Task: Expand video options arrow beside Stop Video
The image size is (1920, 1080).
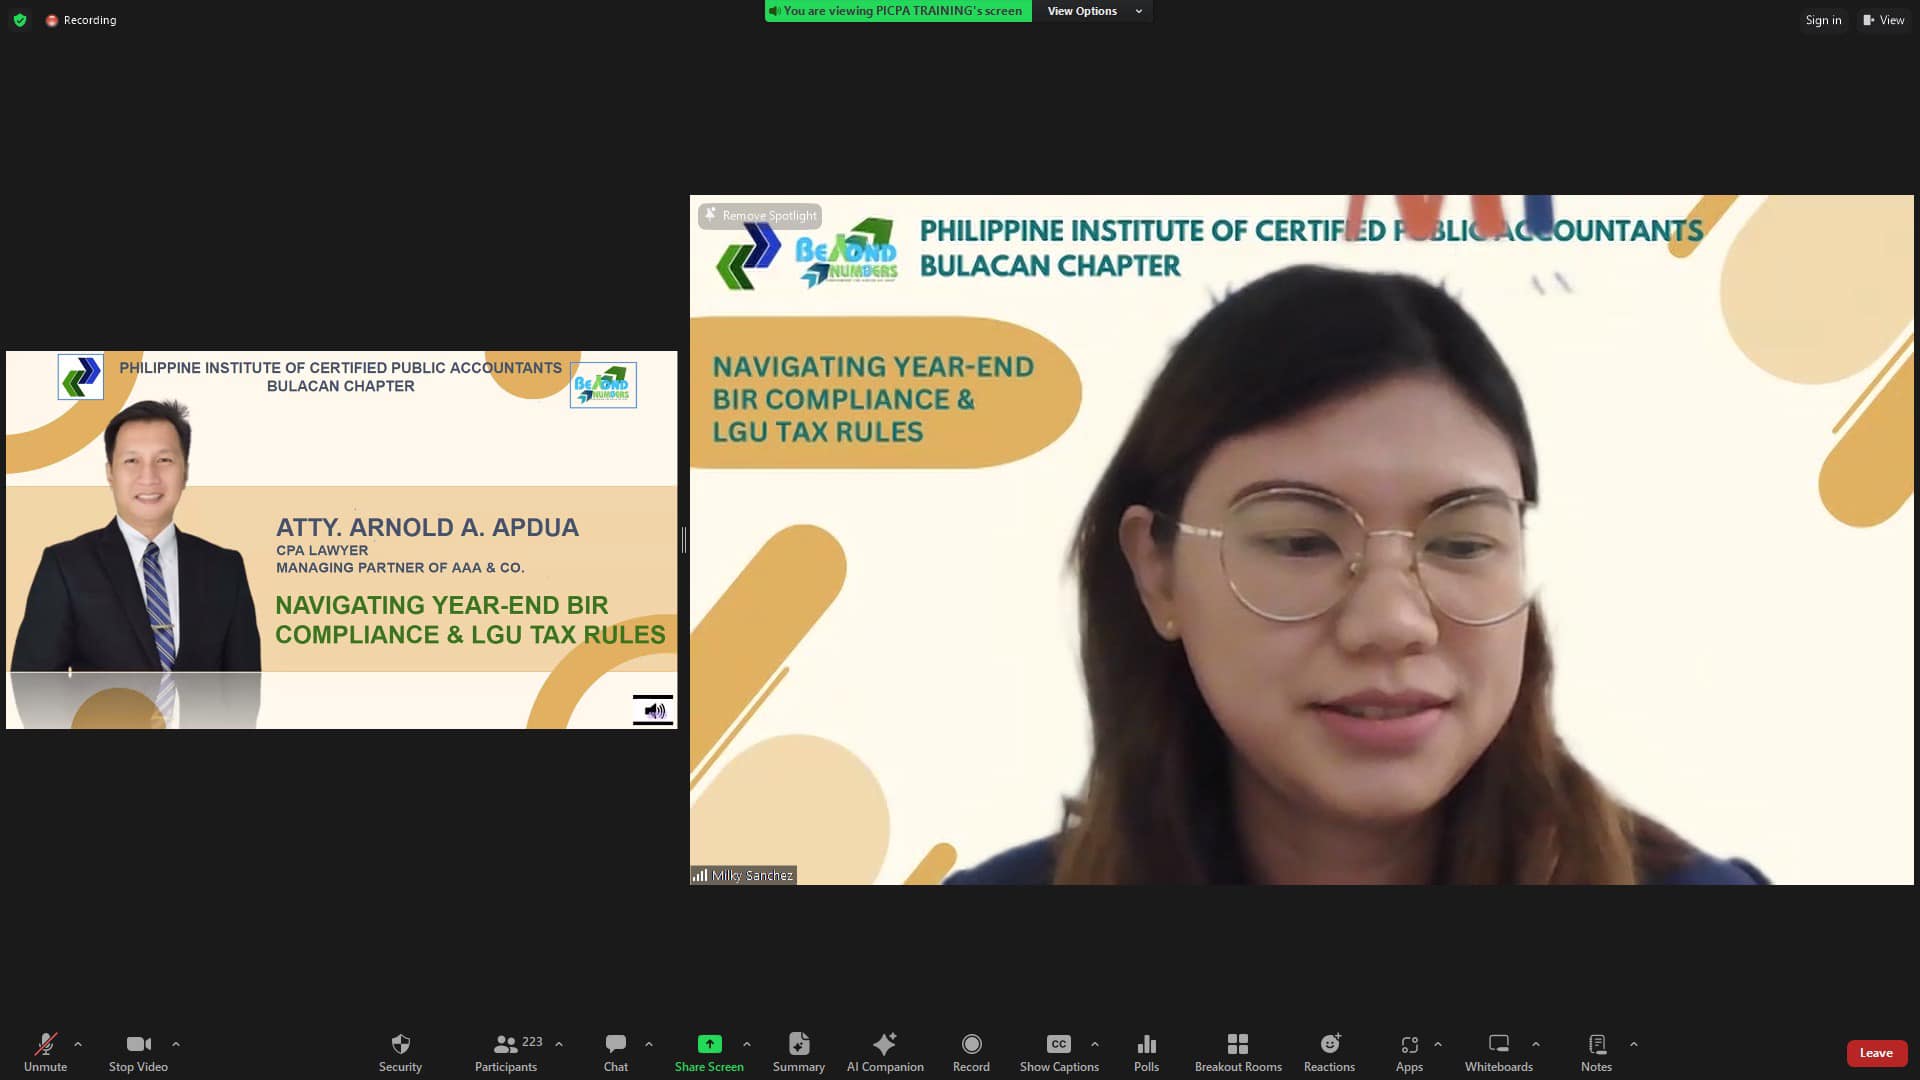Action: pyautogui.click(x=176, y=1044)
